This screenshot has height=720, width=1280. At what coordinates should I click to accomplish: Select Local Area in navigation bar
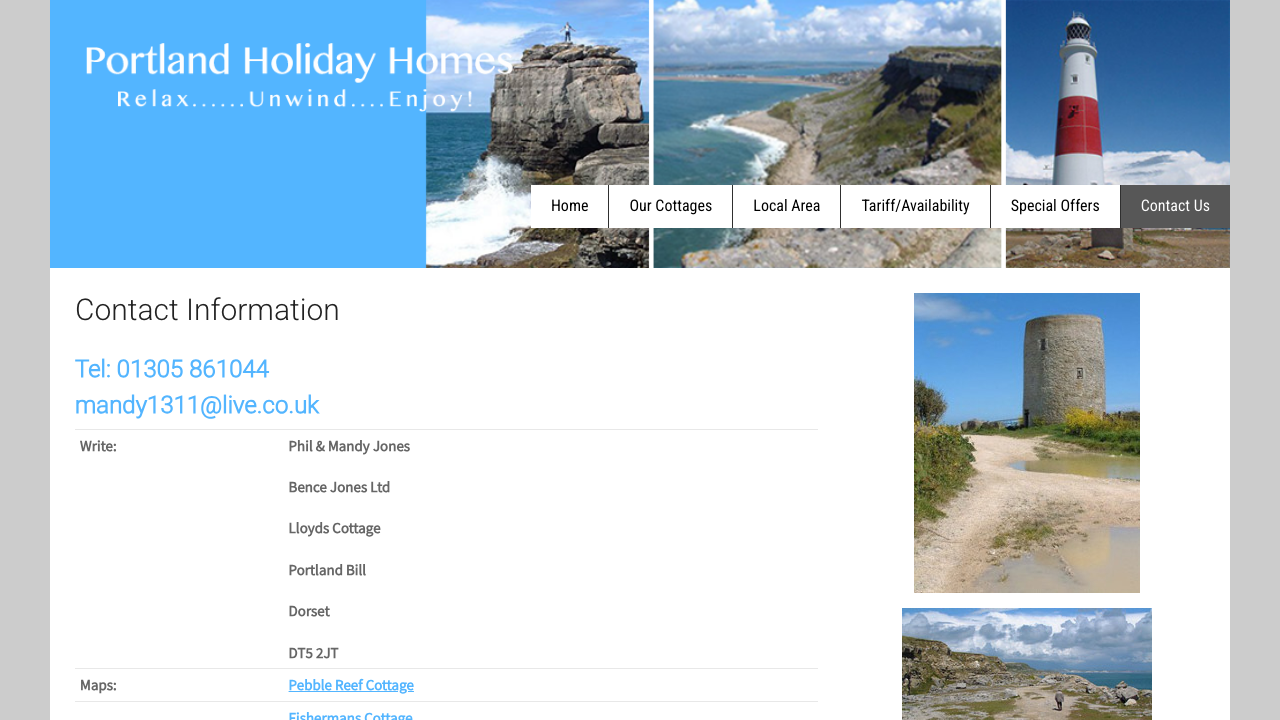(x=786, y=206)
